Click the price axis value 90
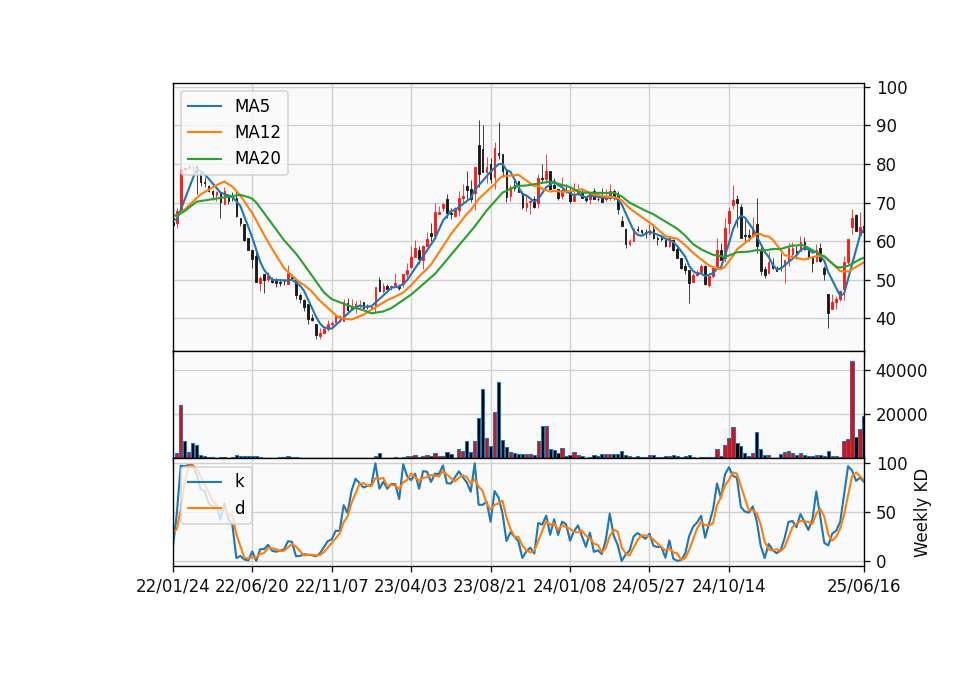960x690 pixels. [887, 126]
